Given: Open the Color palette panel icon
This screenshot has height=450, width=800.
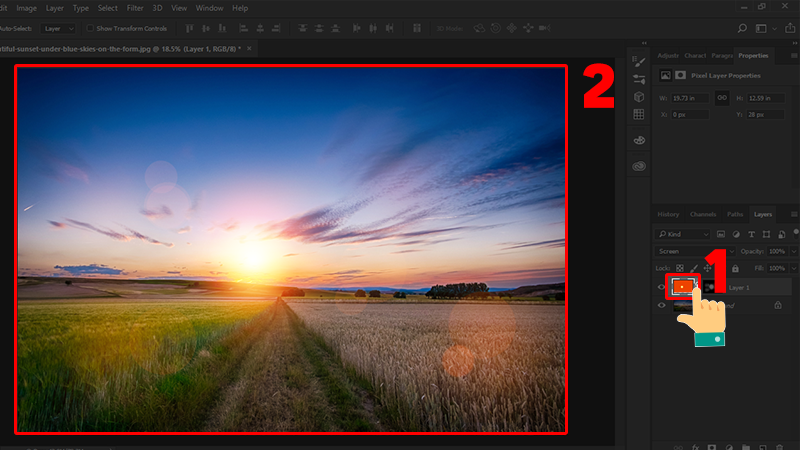Looking at the screenshot, I should point(639,140).
